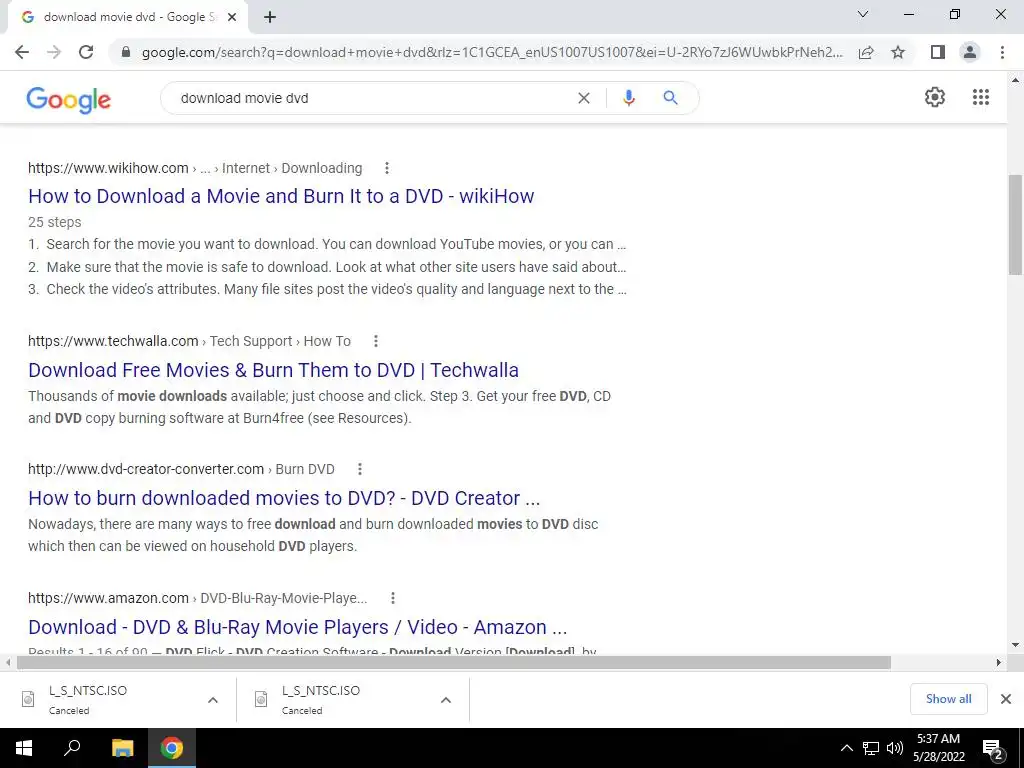Screen dimensions: 1024x768
Task: Click the scroll right arrow
Action: [999, 663]
